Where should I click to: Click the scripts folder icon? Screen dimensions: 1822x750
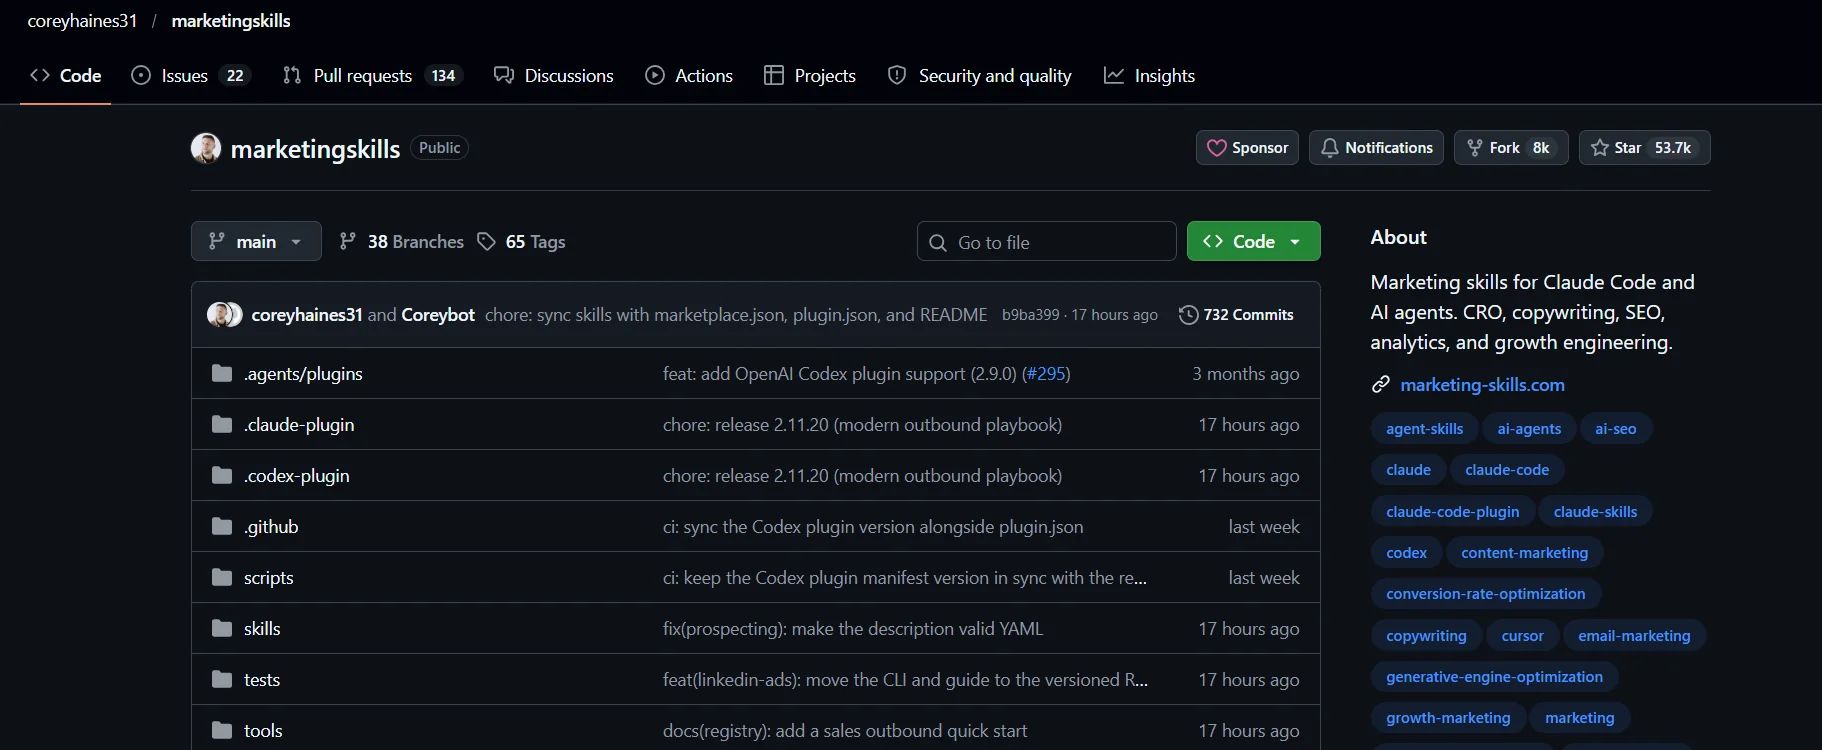coord(222,578)
